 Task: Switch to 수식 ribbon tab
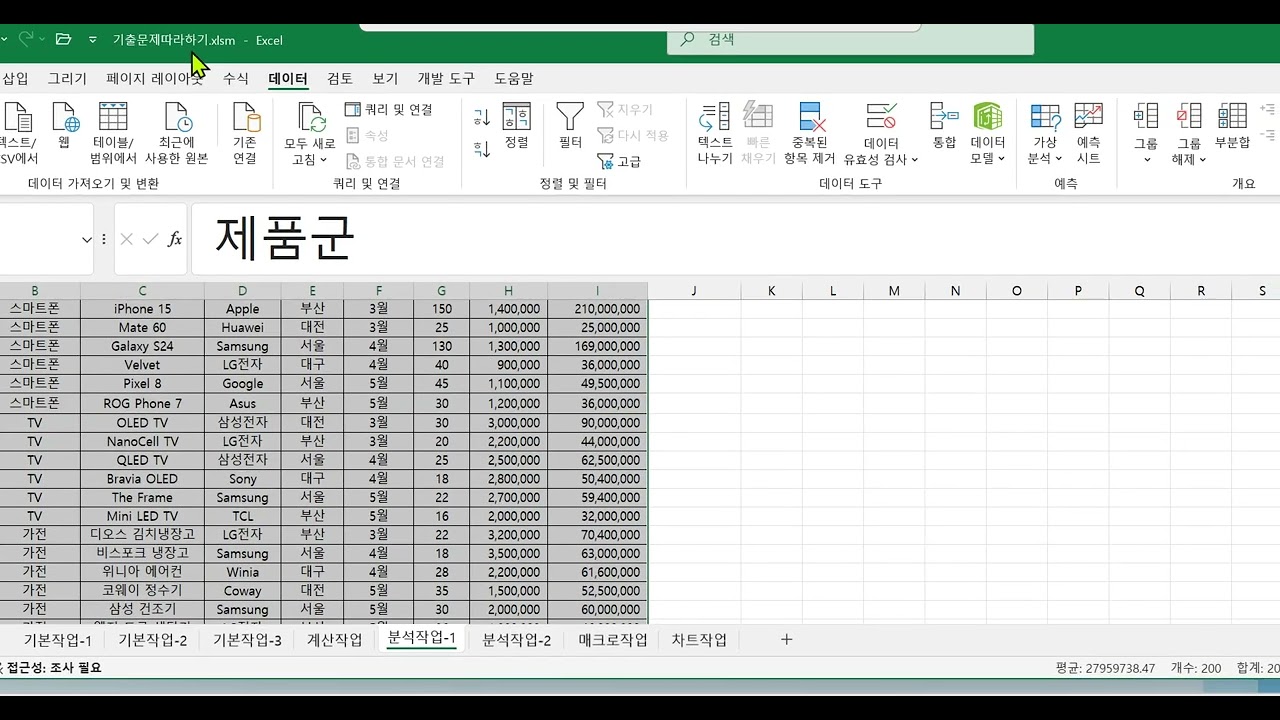(x=236, y=78)
